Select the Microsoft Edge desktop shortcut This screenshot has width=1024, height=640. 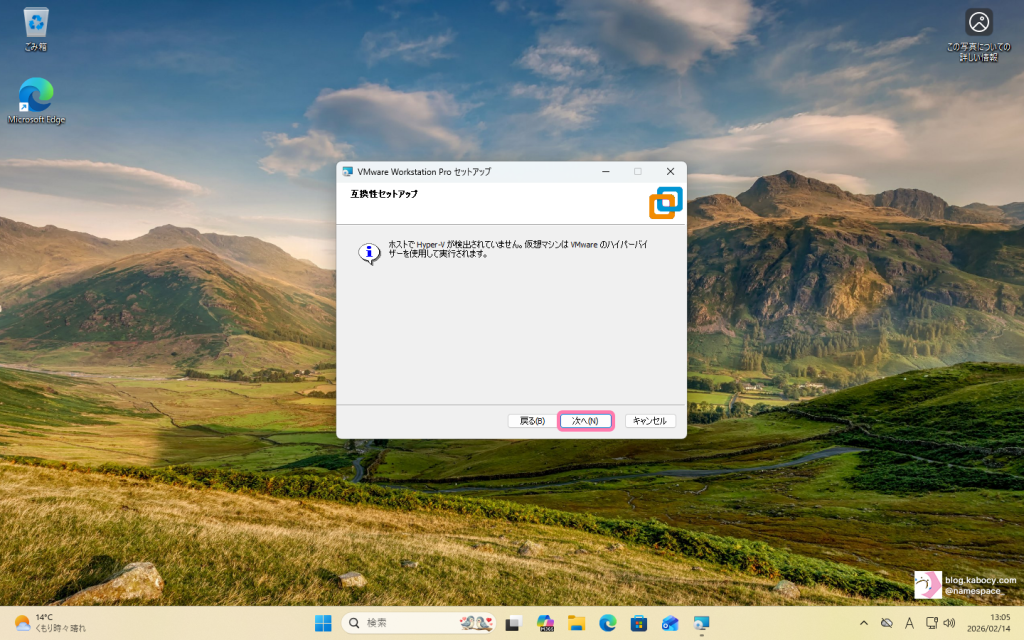(x=36, y=101)
